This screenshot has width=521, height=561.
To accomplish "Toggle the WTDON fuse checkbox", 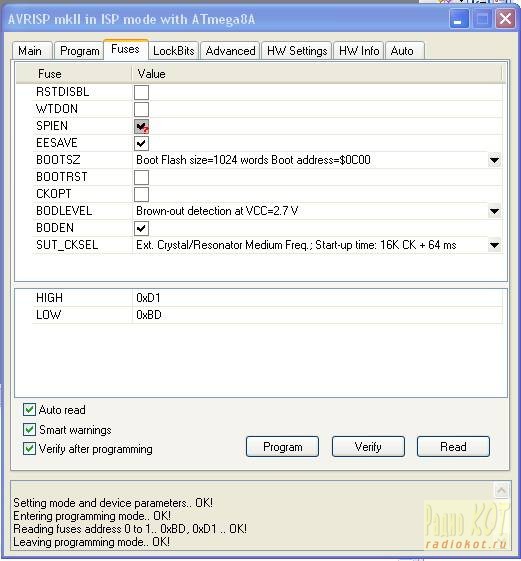I will pyautogui.click(x=141, y=109).
